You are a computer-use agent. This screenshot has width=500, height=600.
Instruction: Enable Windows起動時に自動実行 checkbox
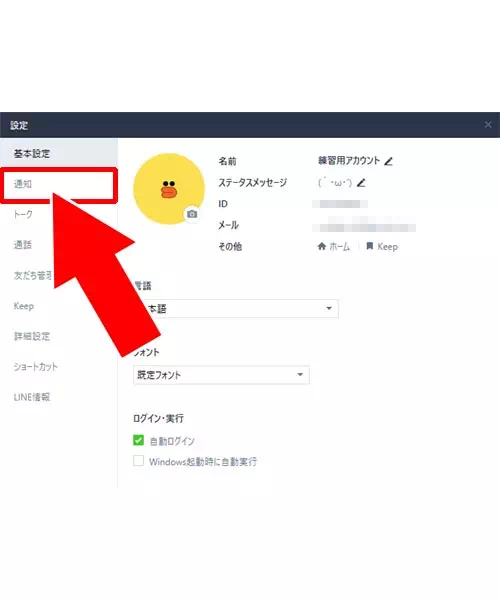click(x=138, y=461)
